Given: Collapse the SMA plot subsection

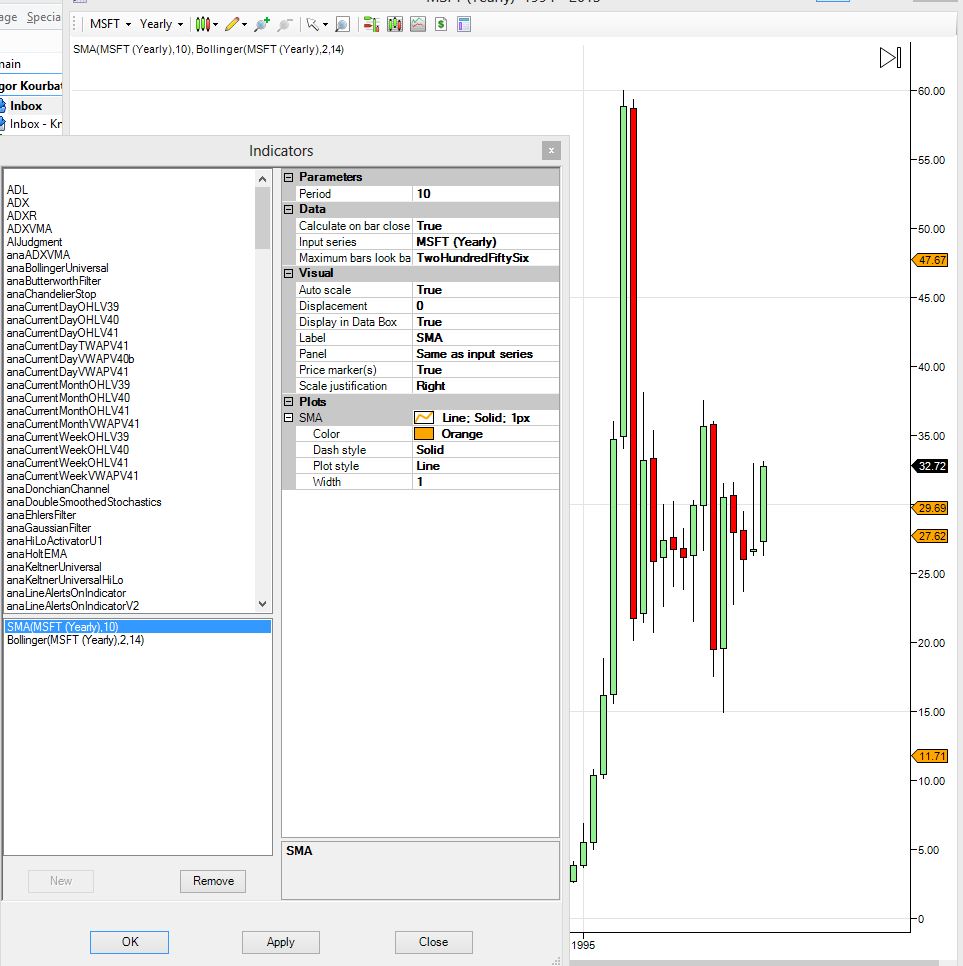Looking at the screenshot, I should (x=288, y=418).
